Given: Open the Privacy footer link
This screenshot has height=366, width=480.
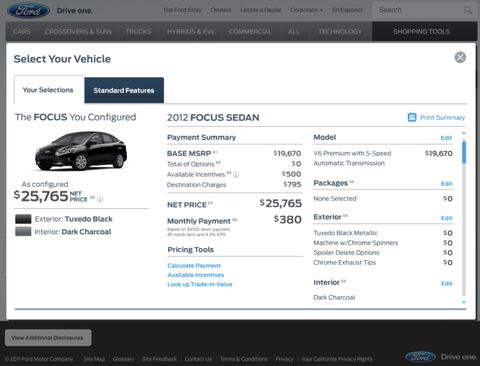Looking at the screenshot, I should coord(284,359).
